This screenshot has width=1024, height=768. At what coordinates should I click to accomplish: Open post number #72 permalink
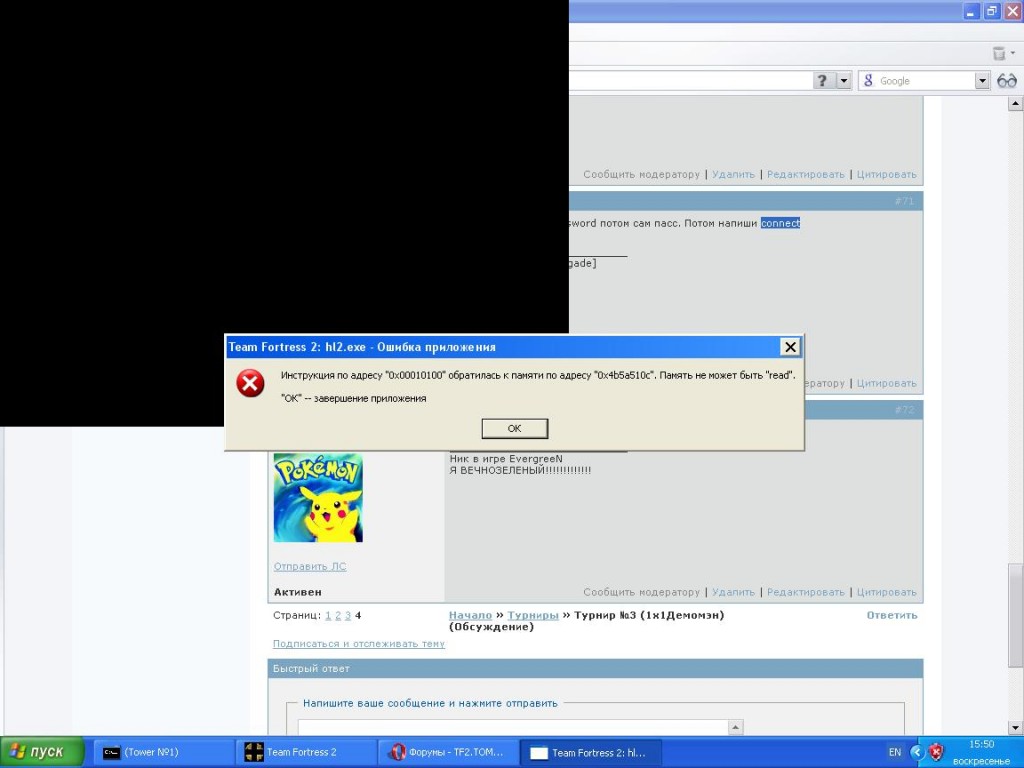(904, 410)
